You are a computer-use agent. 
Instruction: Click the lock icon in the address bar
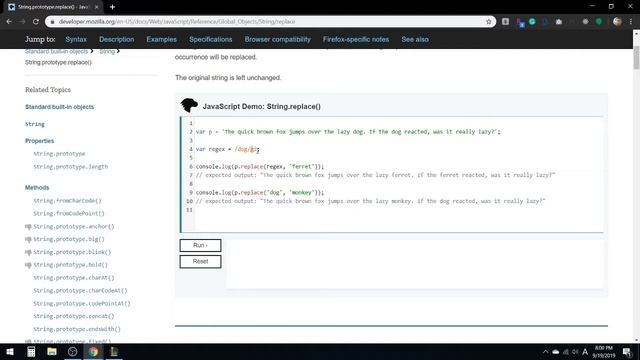coord(52,22)
